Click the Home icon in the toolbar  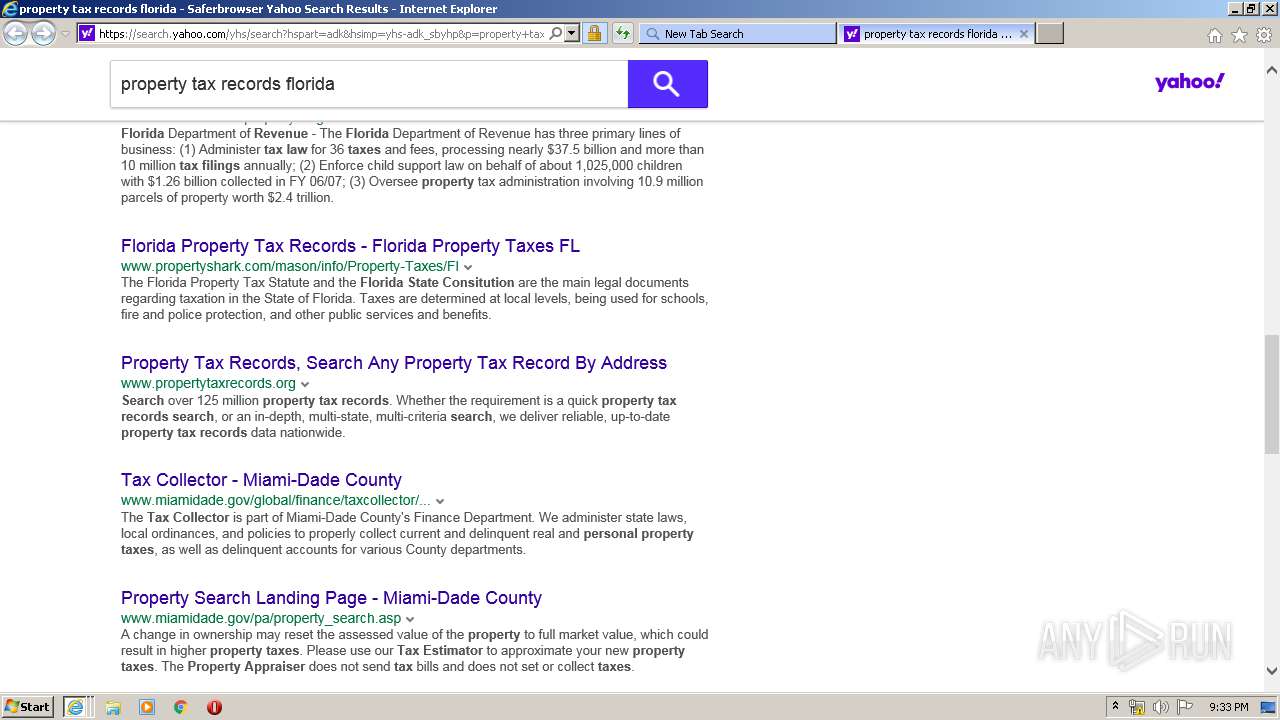[1214, 35]
